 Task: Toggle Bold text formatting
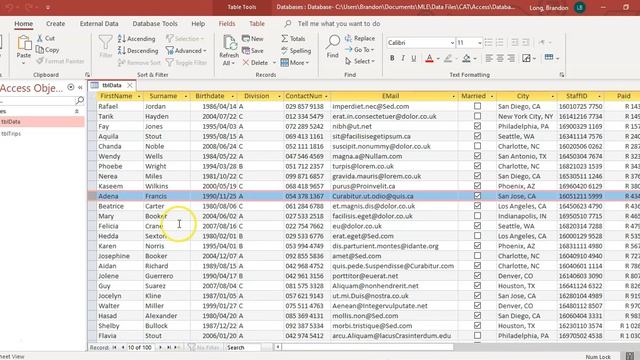(392, 58)
